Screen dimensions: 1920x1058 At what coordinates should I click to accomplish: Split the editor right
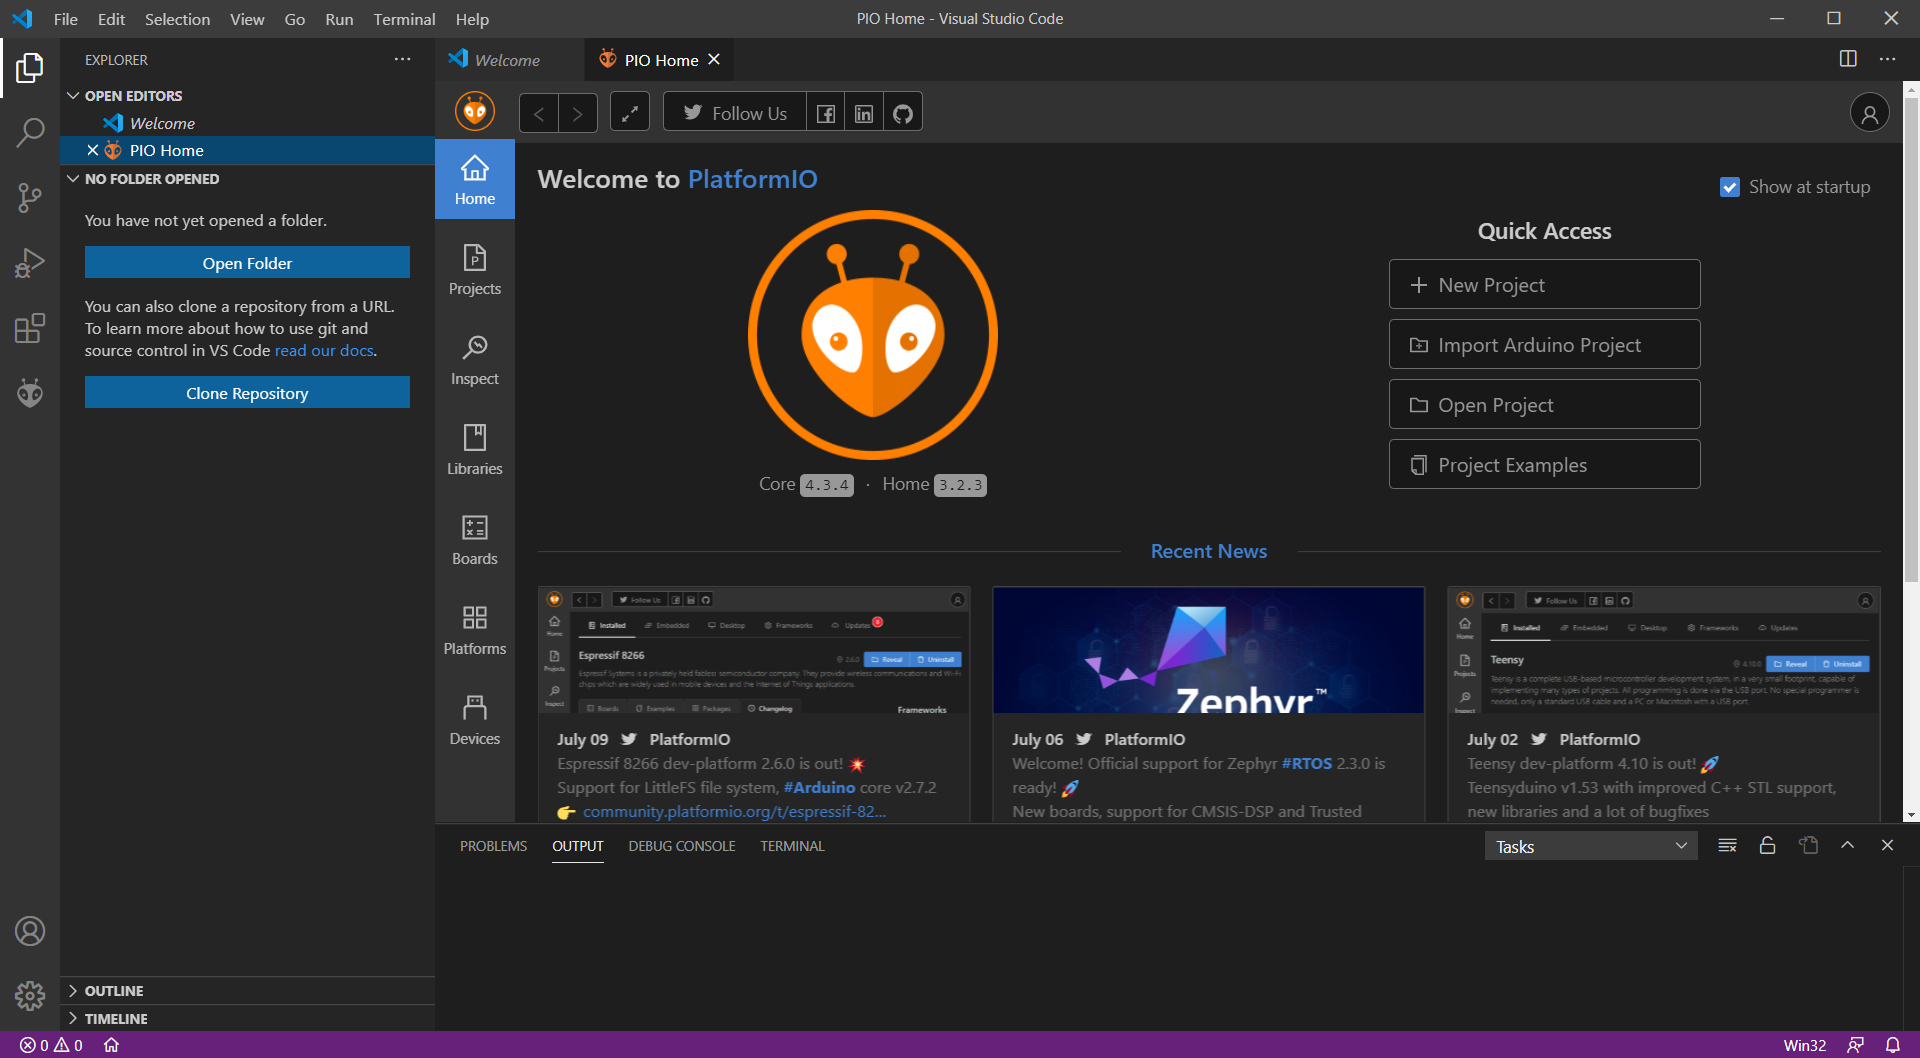(x=1848, y=59)
